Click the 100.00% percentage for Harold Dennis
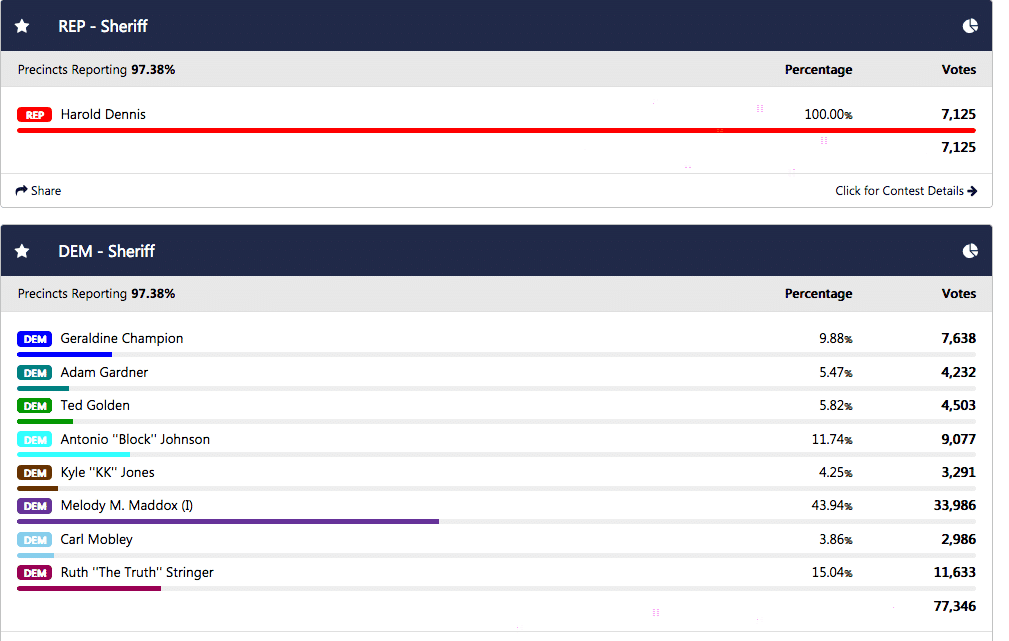The height and width of the screenshot is (641, 1009). click(x=828, y=115)
